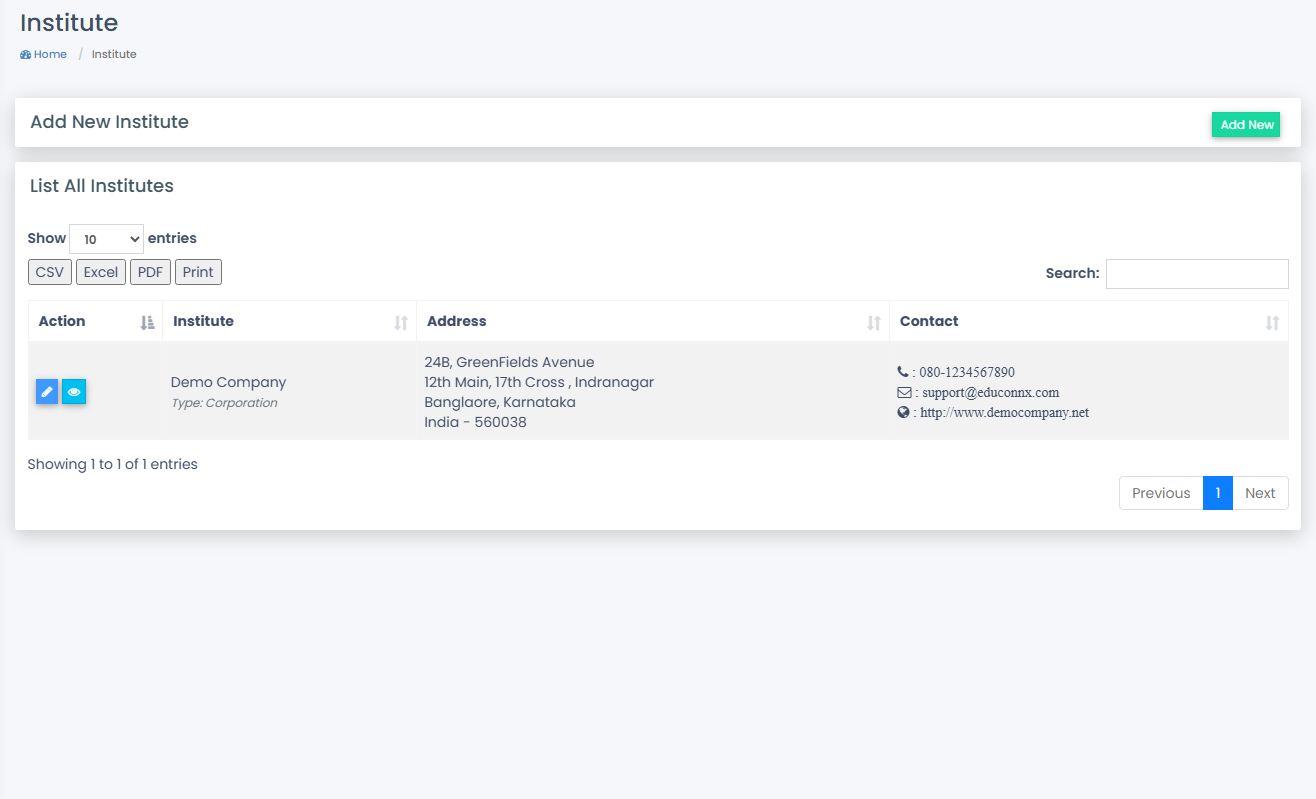Viewport: 1316px width, 799px height.
Task: Focus the Search input field
Action: (1197, 274)
